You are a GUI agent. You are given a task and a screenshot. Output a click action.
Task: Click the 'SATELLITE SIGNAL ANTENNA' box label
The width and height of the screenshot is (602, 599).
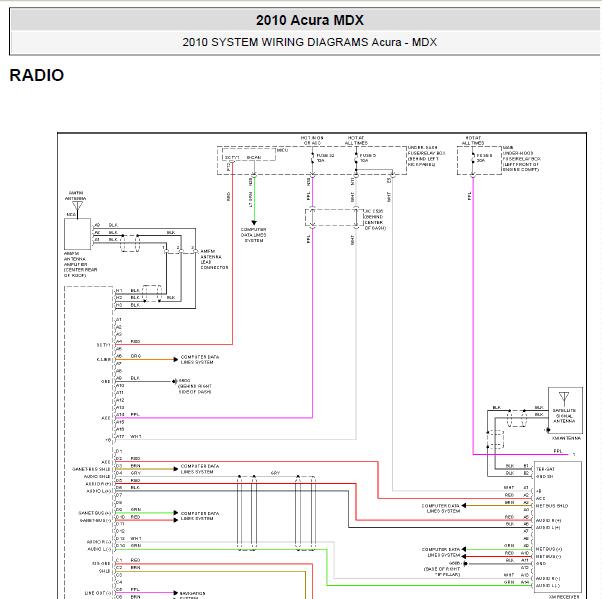point(564,416)
